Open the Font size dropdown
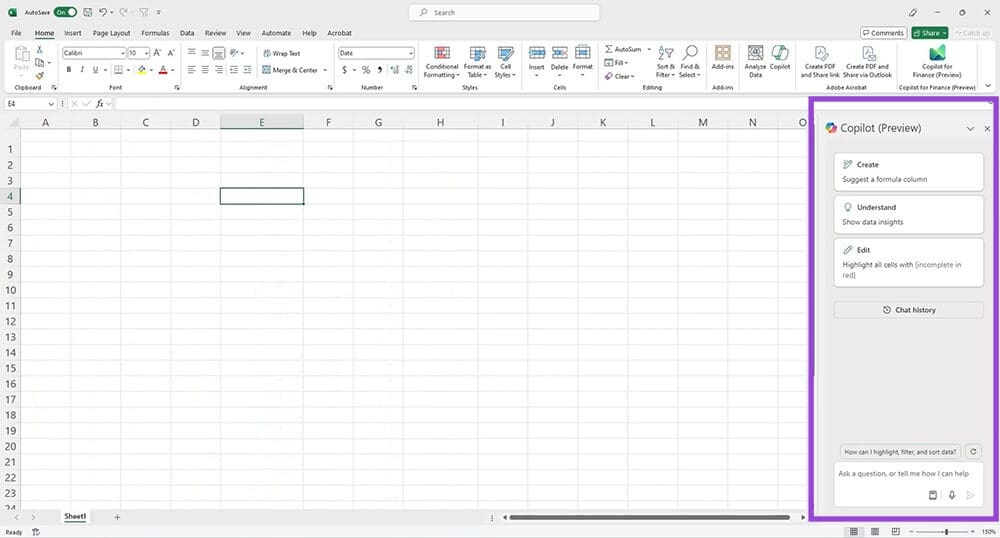Viewport: 1000px width, 538px height. coord(147,53)
